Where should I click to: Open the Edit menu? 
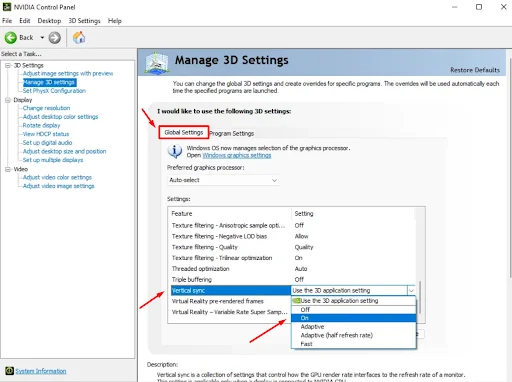25,21
